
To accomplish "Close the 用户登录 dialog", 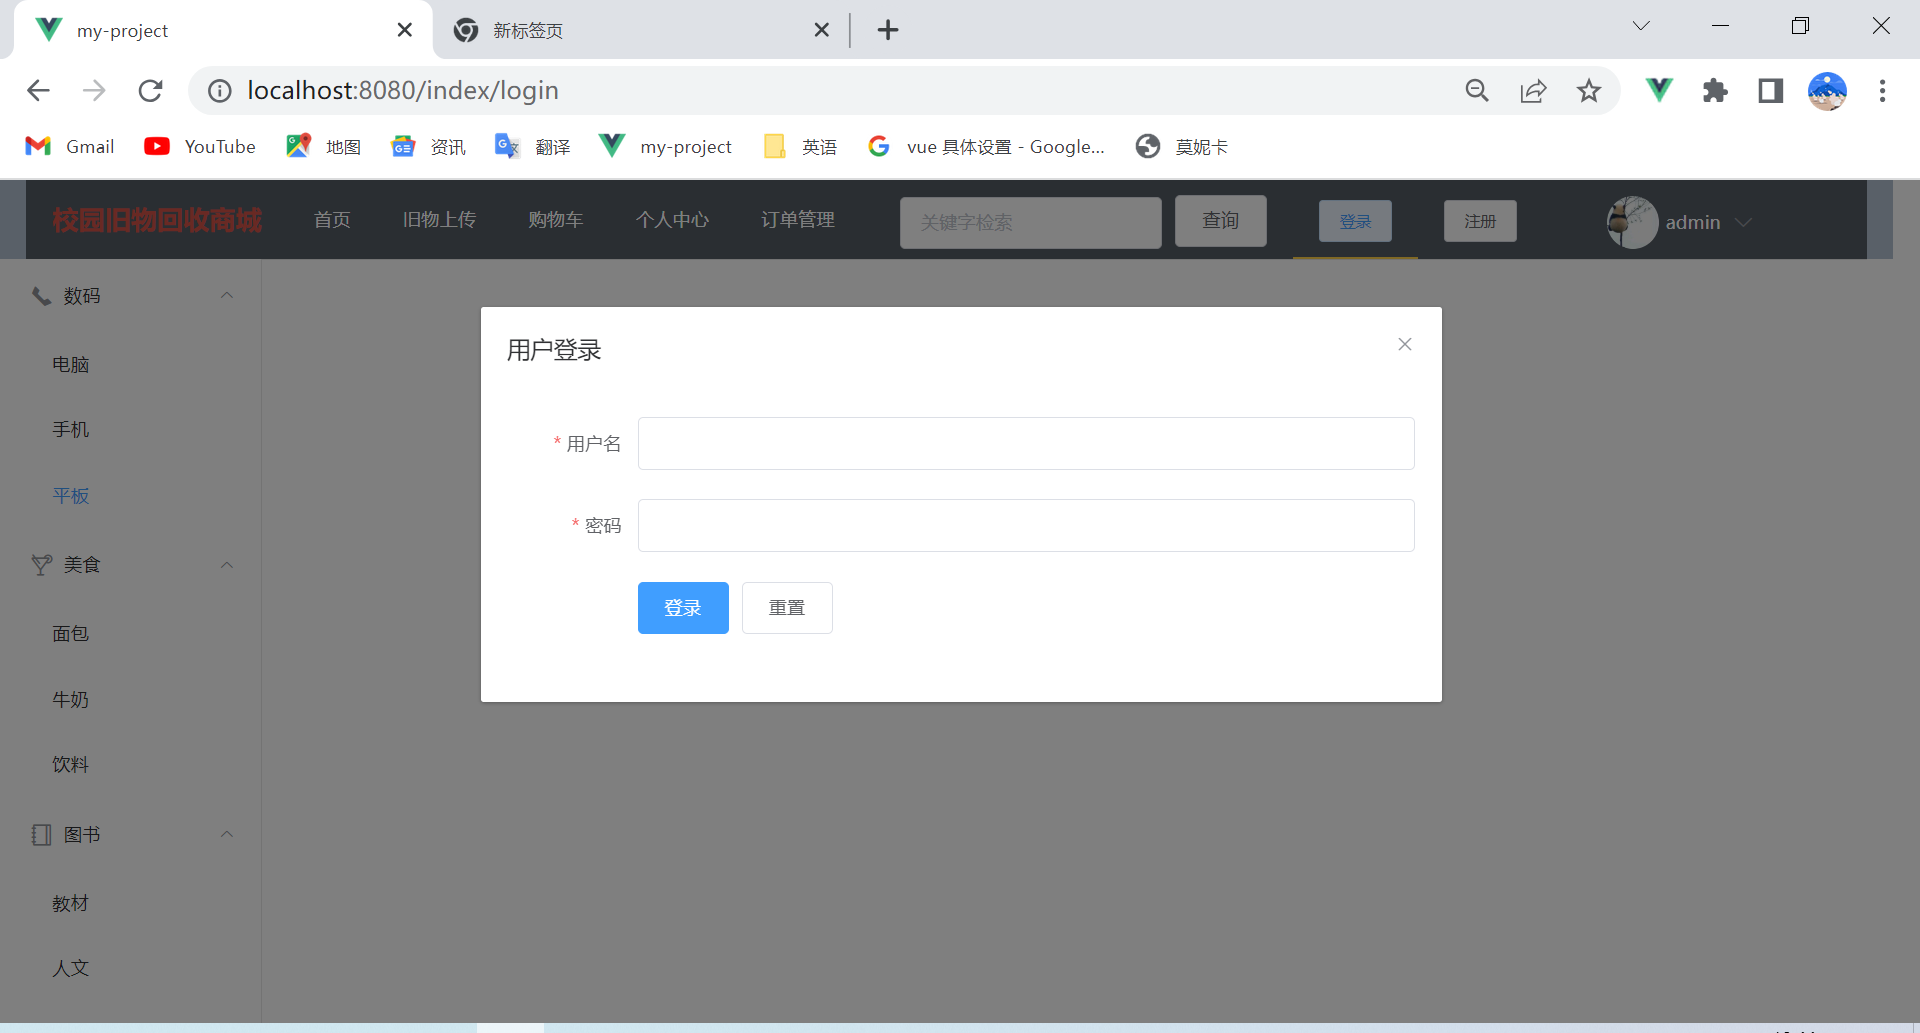I will (x=1404, y=343).
